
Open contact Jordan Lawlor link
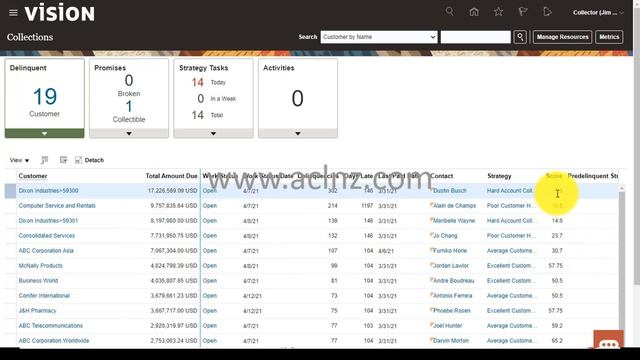coord(451,266)
